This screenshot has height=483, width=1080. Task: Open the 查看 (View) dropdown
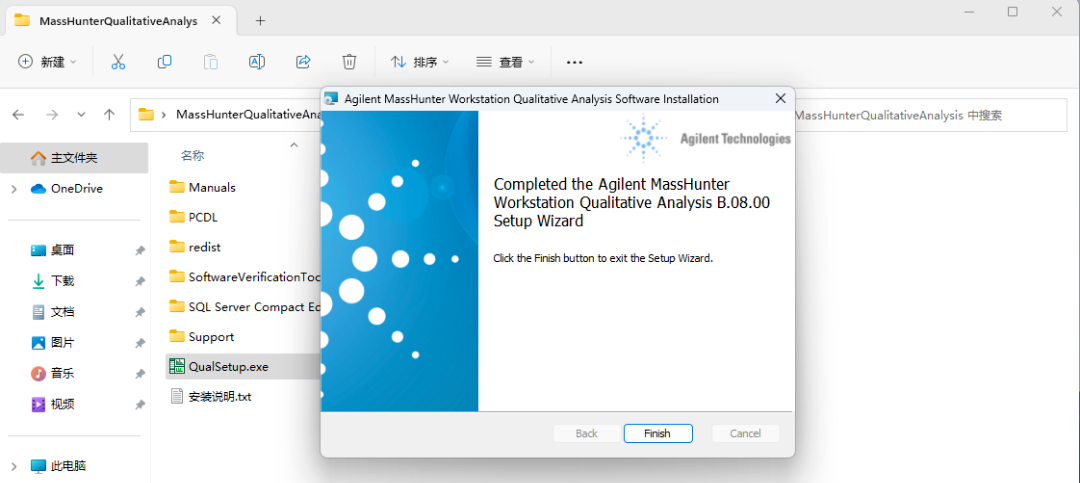coord(506,62)
